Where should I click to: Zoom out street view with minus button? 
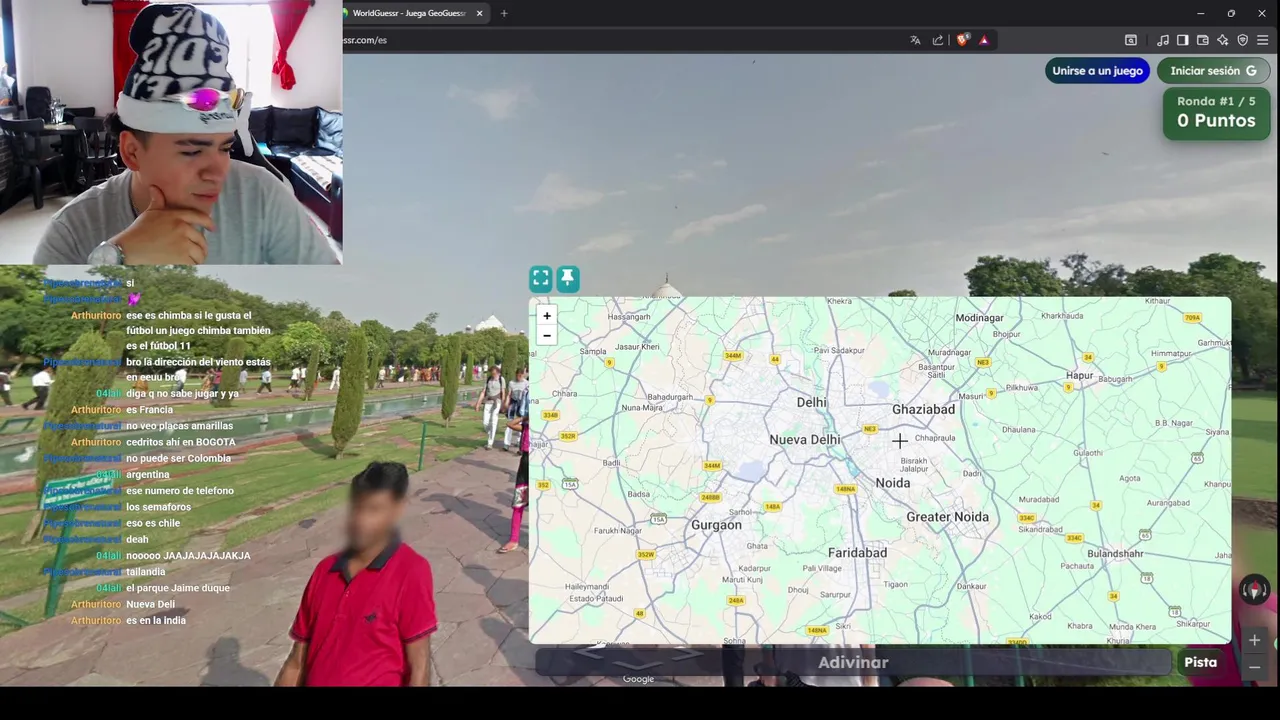[x=1254, y=667]
